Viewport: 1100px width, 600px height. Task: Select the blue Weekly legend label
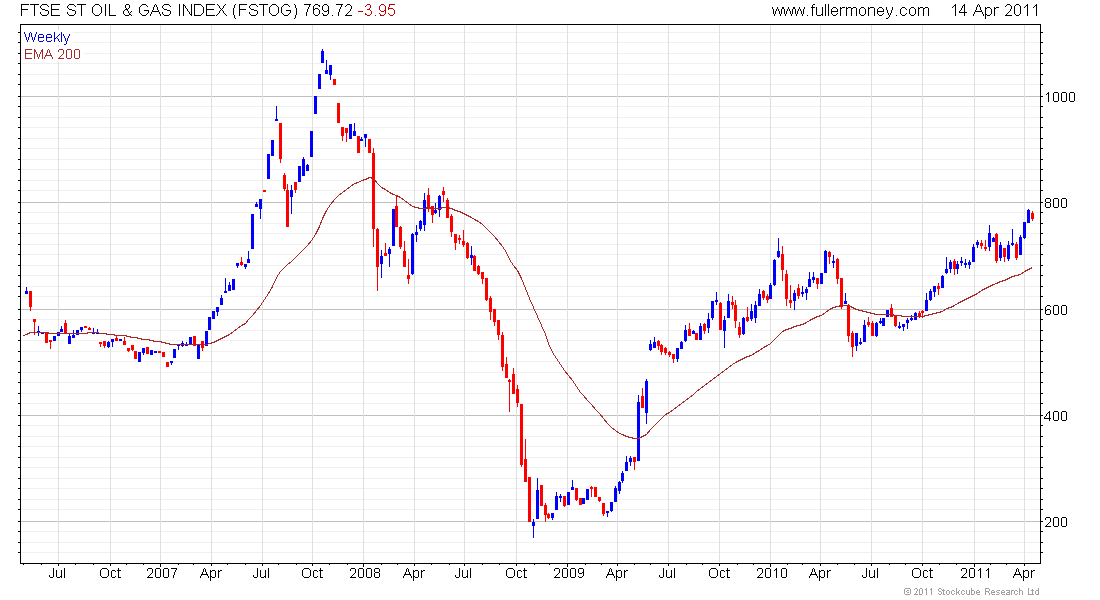click(47, 37)
